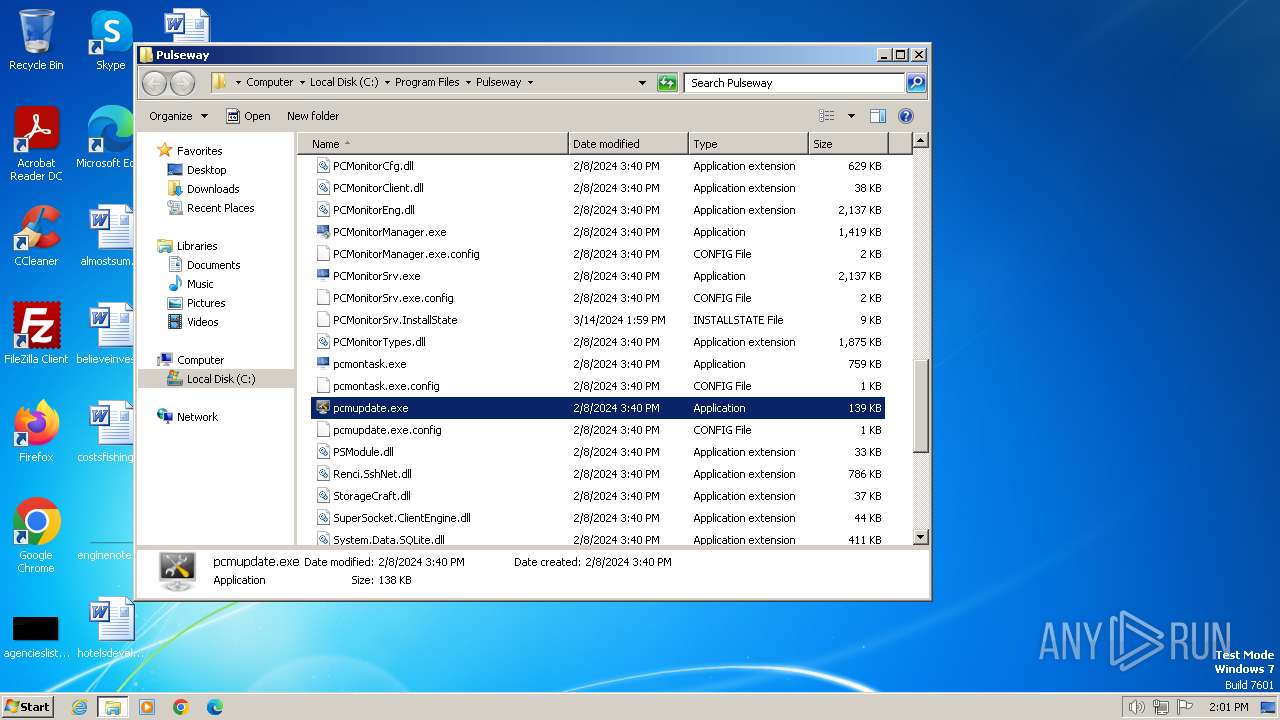Click the taskbar clock showing 2:01 PM
1280x720 pixels.
point(1228,707)
